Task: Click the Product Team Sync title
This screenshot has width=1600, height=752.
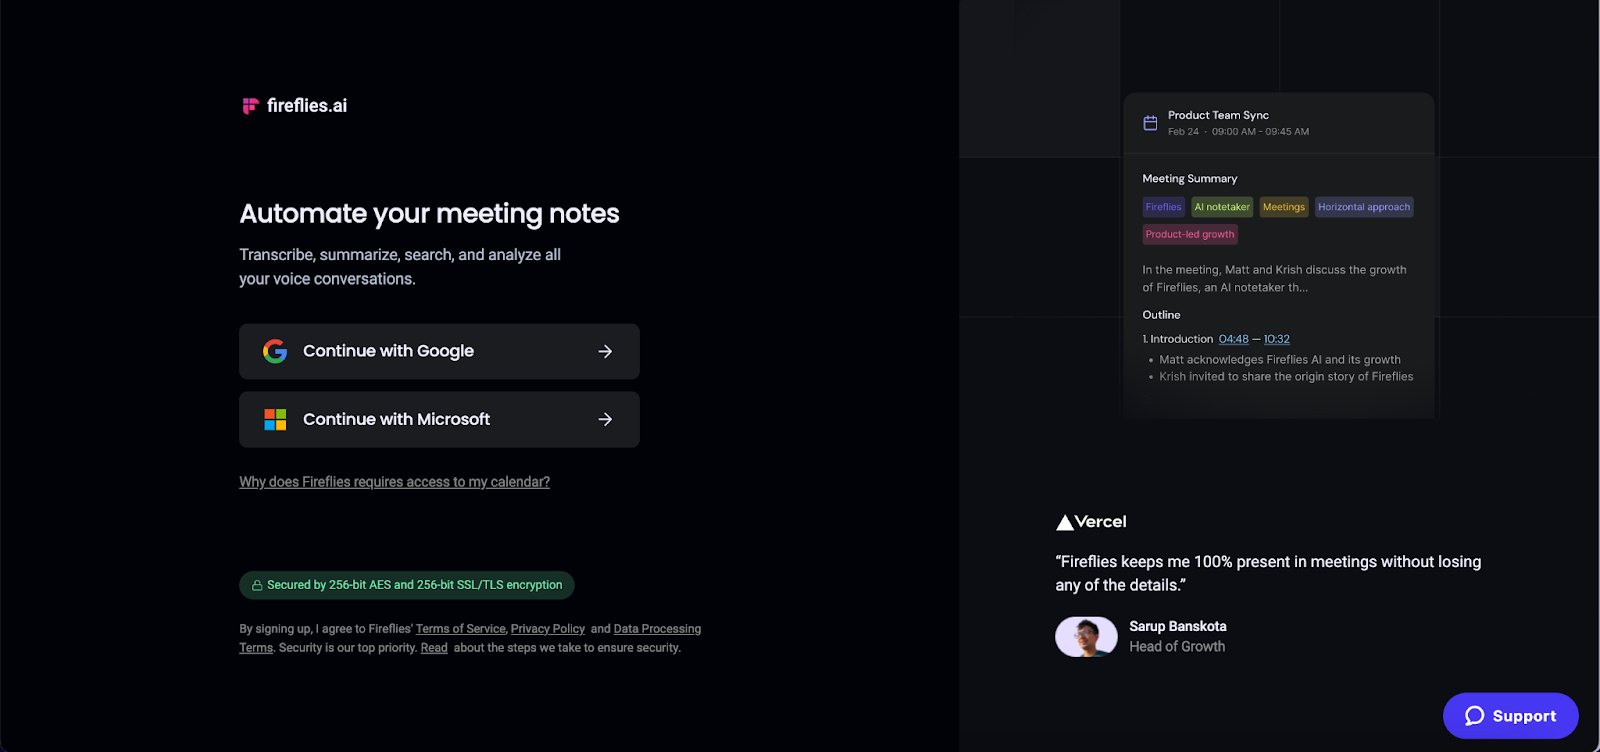Action: pos(1218,115)
